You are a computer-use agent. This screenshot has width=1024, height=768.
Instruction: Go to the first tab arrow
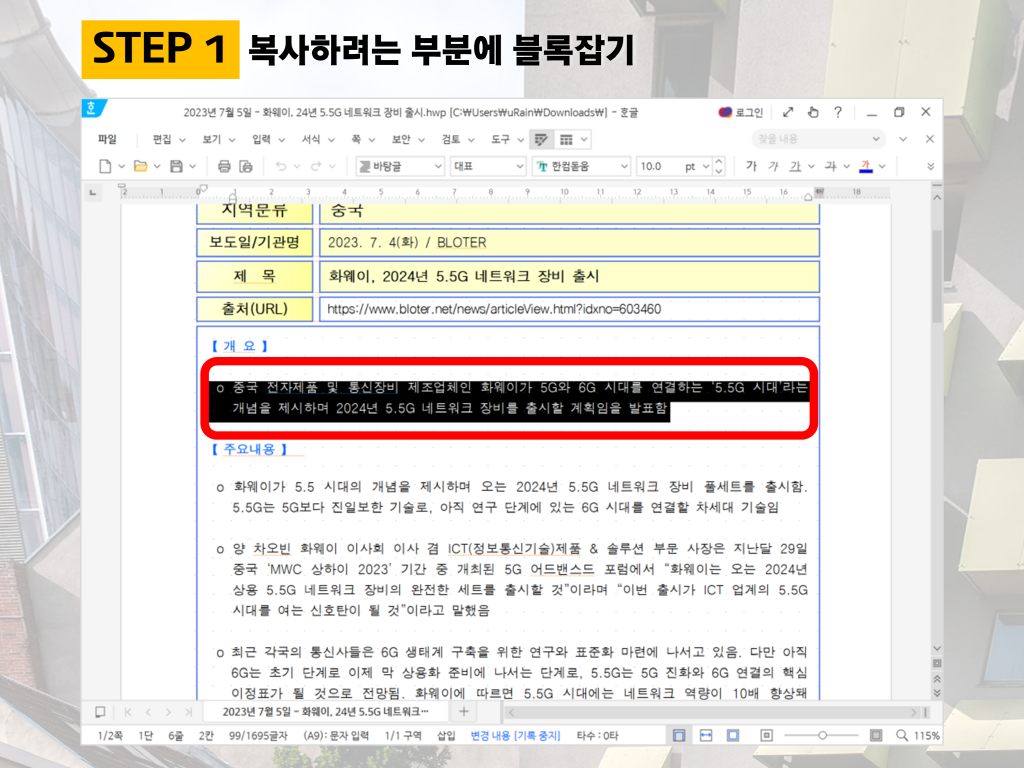point(128,712)
